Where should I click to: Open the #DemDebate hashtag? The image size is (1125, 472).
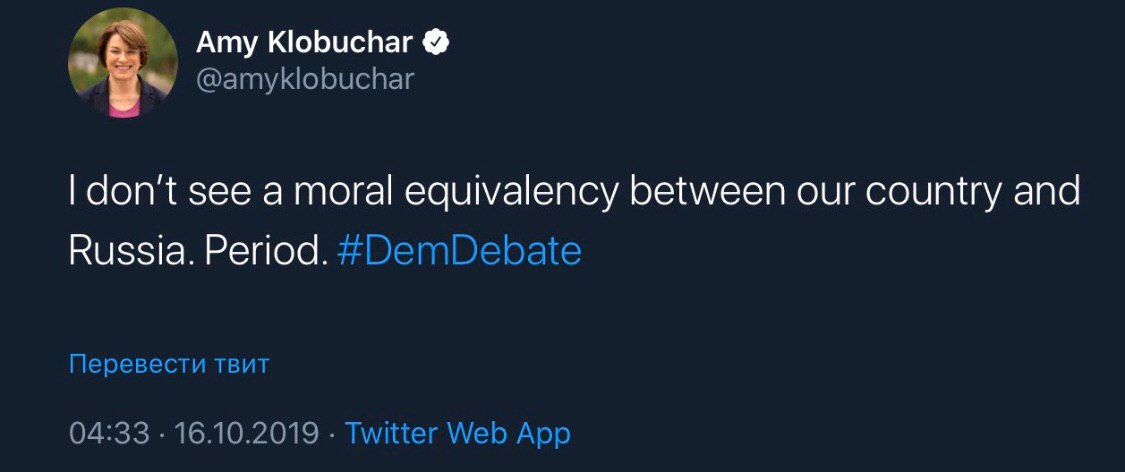pos(459,251)
